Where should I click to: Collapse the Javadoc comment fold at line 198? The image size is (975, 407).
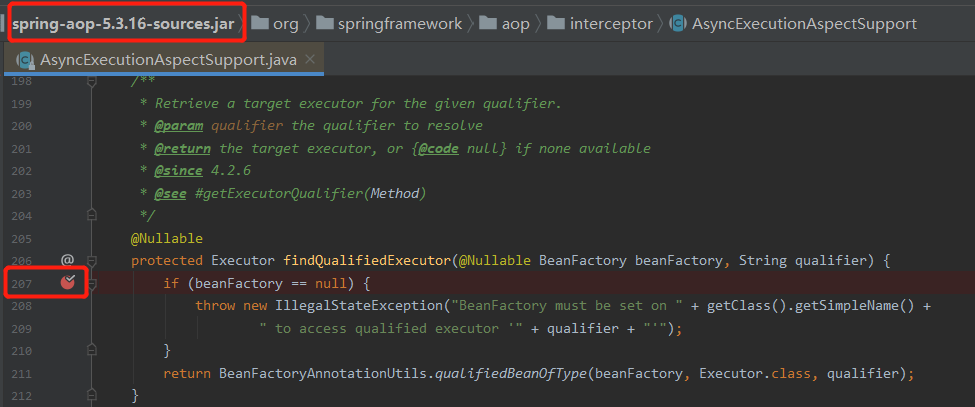click(x=91, y=81)
